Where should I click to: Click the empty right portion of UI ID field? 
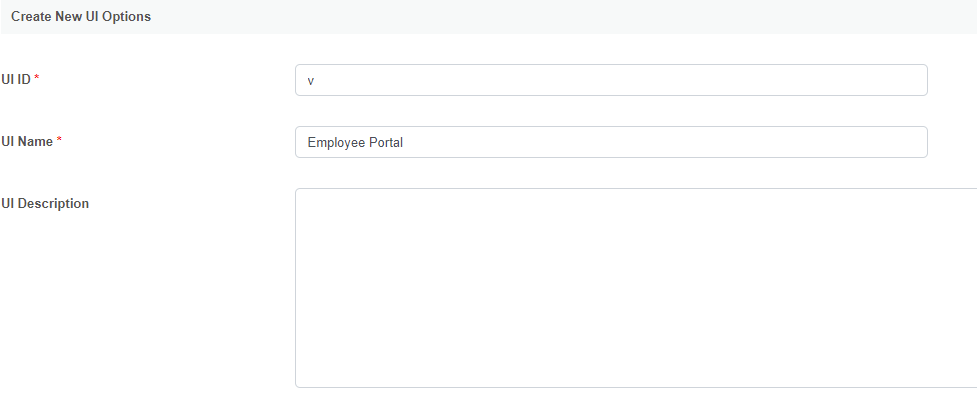click(800, 81)
